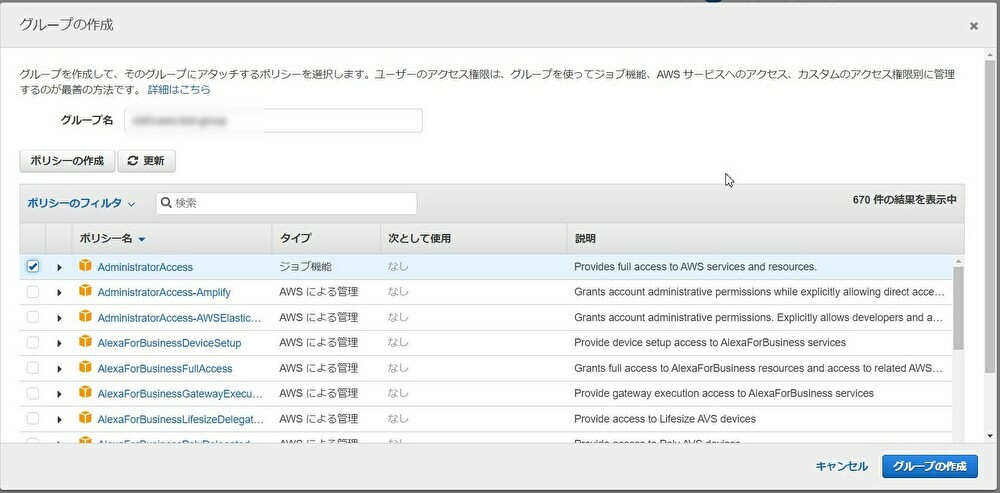Open the 詳細はこちら link
The height and width of the screenshot is (493, 1000).
point(179,90)
